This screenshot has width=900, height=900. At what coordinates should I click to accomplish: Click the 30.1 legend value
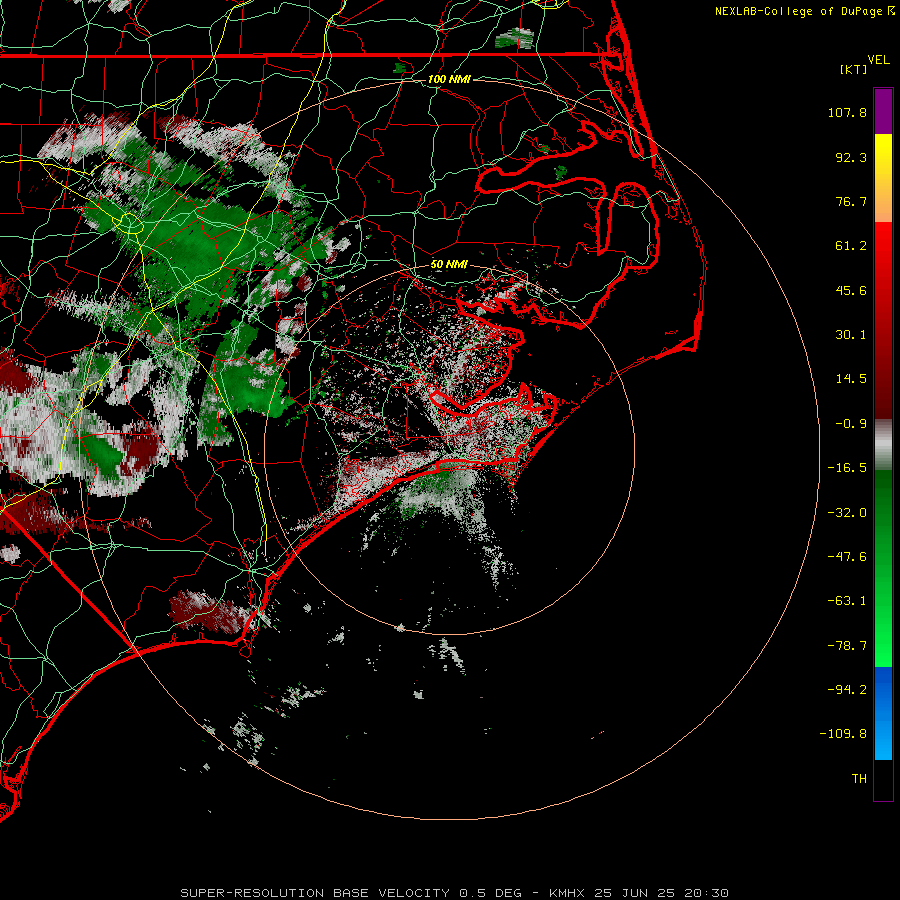tap(851, 335)
